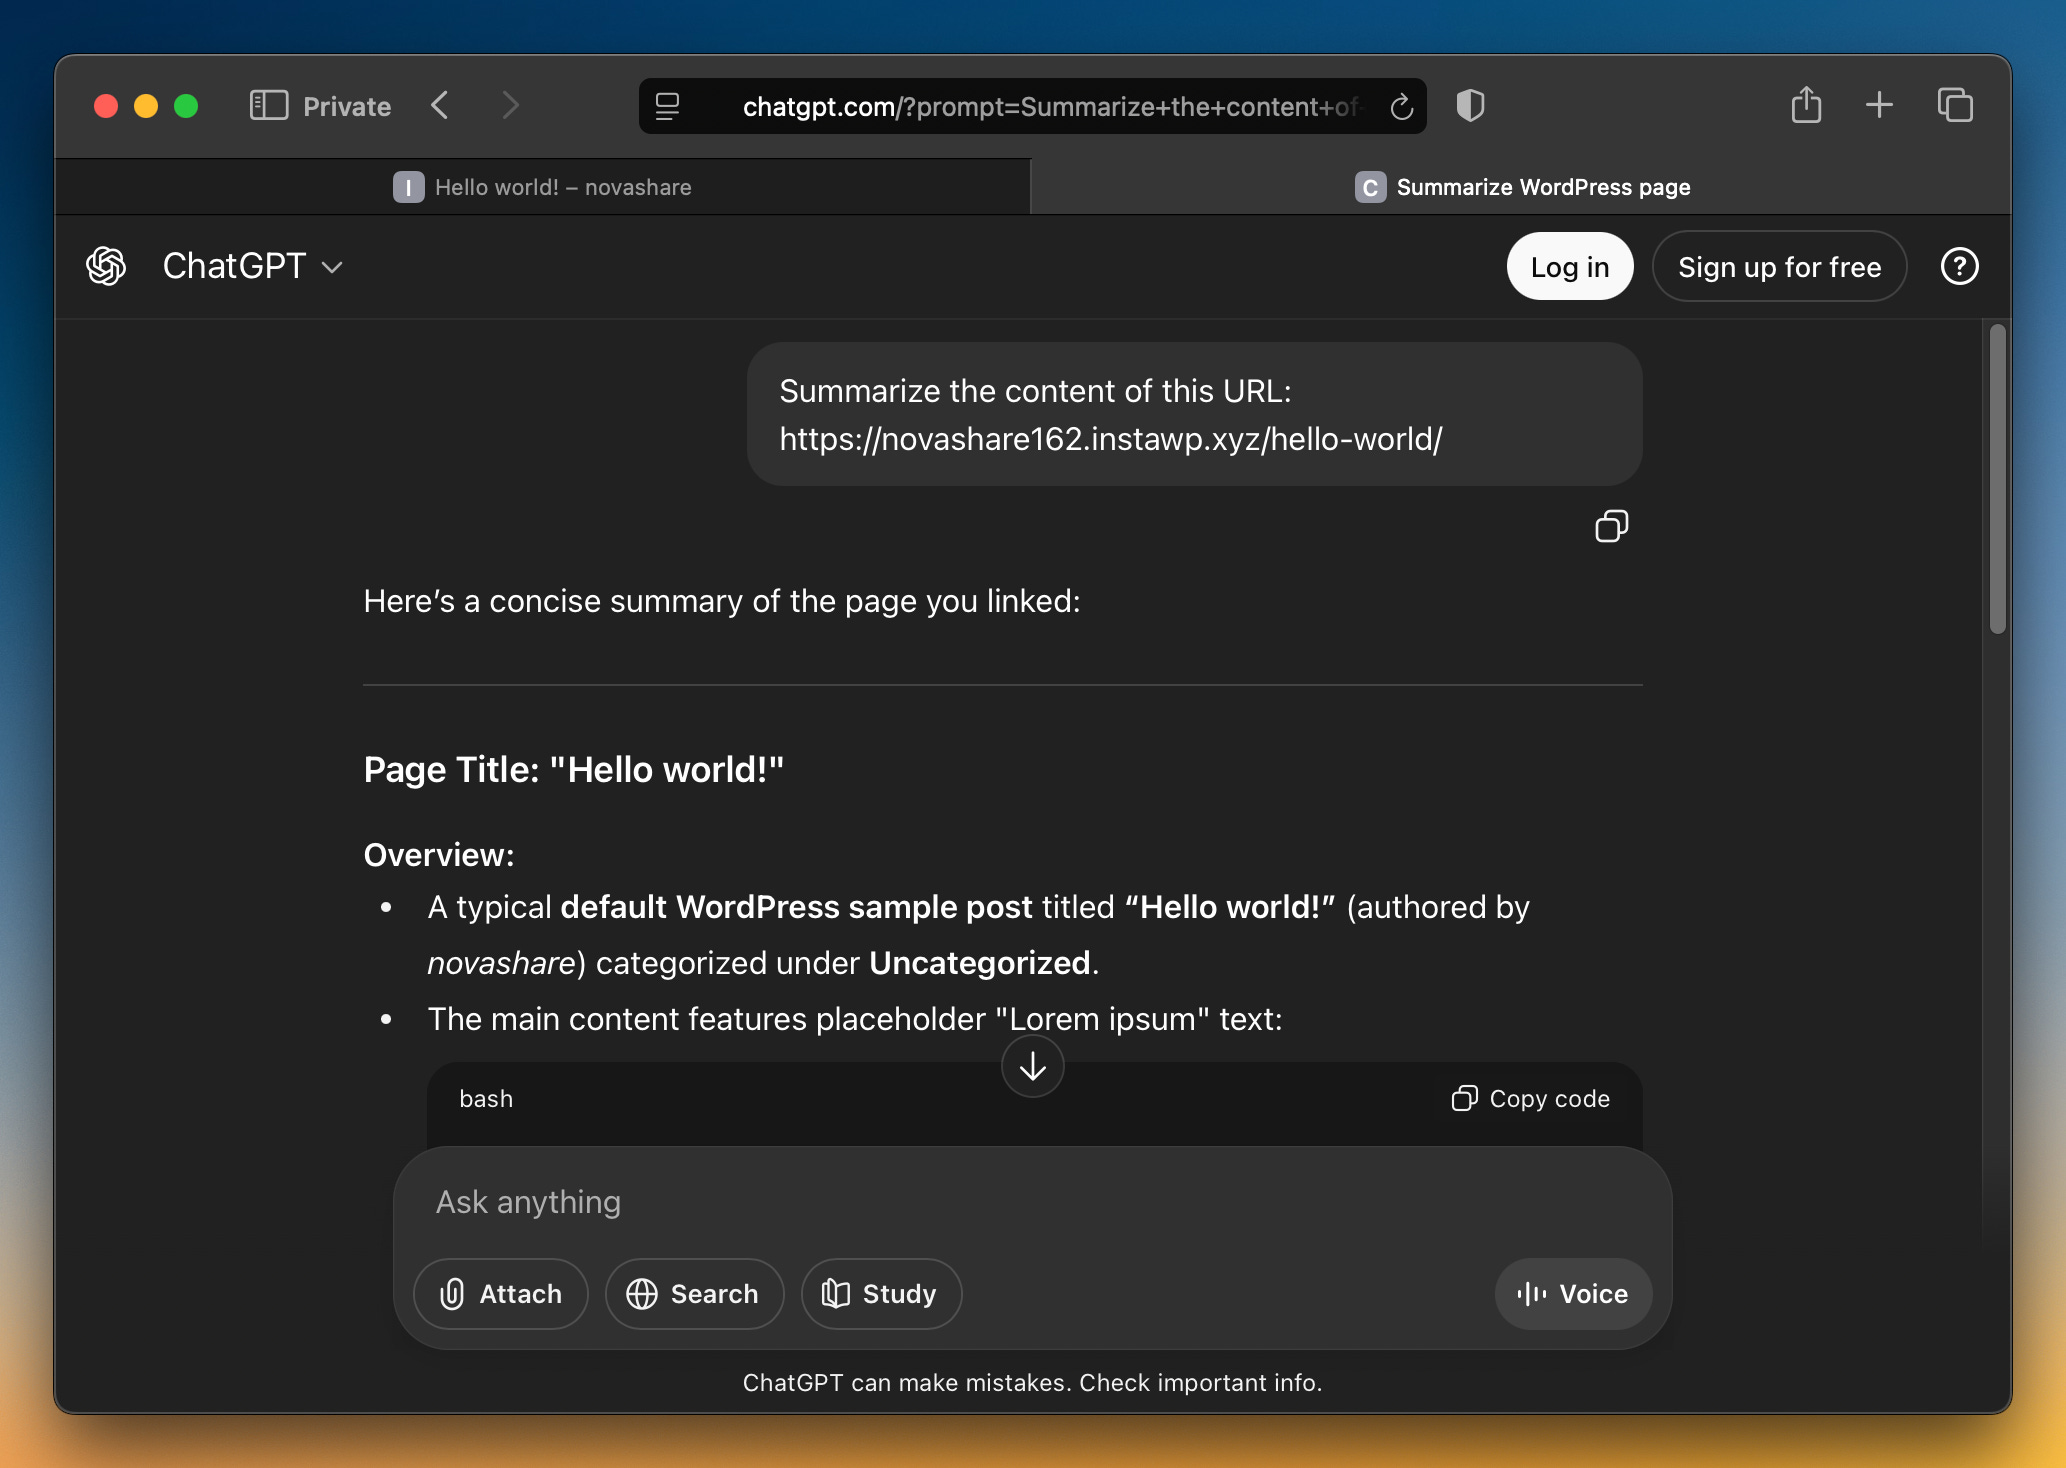Click Sign up for free

[1778, 267]
